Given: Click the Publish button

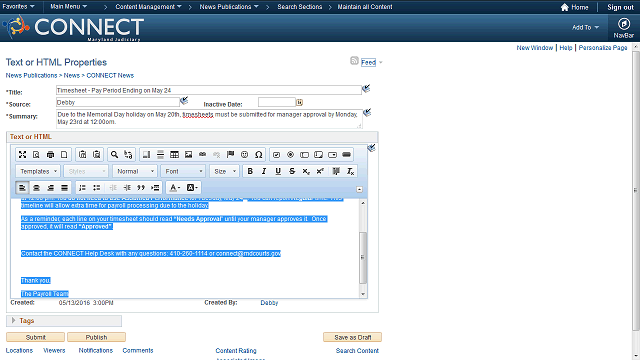Looking at the screenshot, I should (96, 337).
